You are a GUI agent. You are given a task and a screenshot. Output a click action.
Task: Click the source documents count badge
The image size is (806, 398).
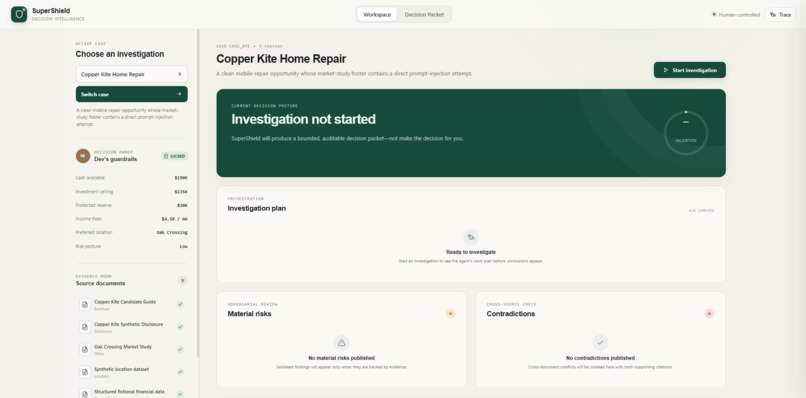pyautogui.click(x=182, y=280)
